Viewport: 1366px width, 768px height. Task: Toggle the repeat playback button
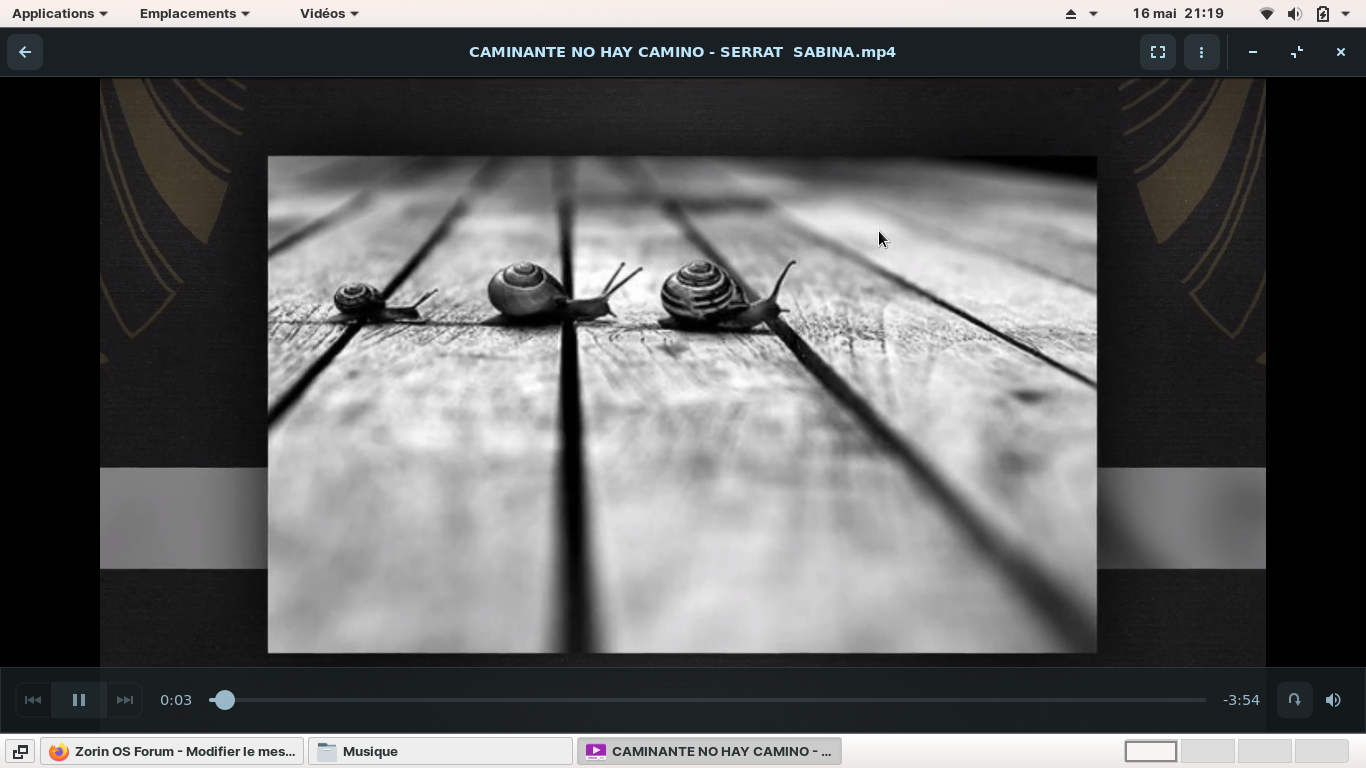(1294, 700)
